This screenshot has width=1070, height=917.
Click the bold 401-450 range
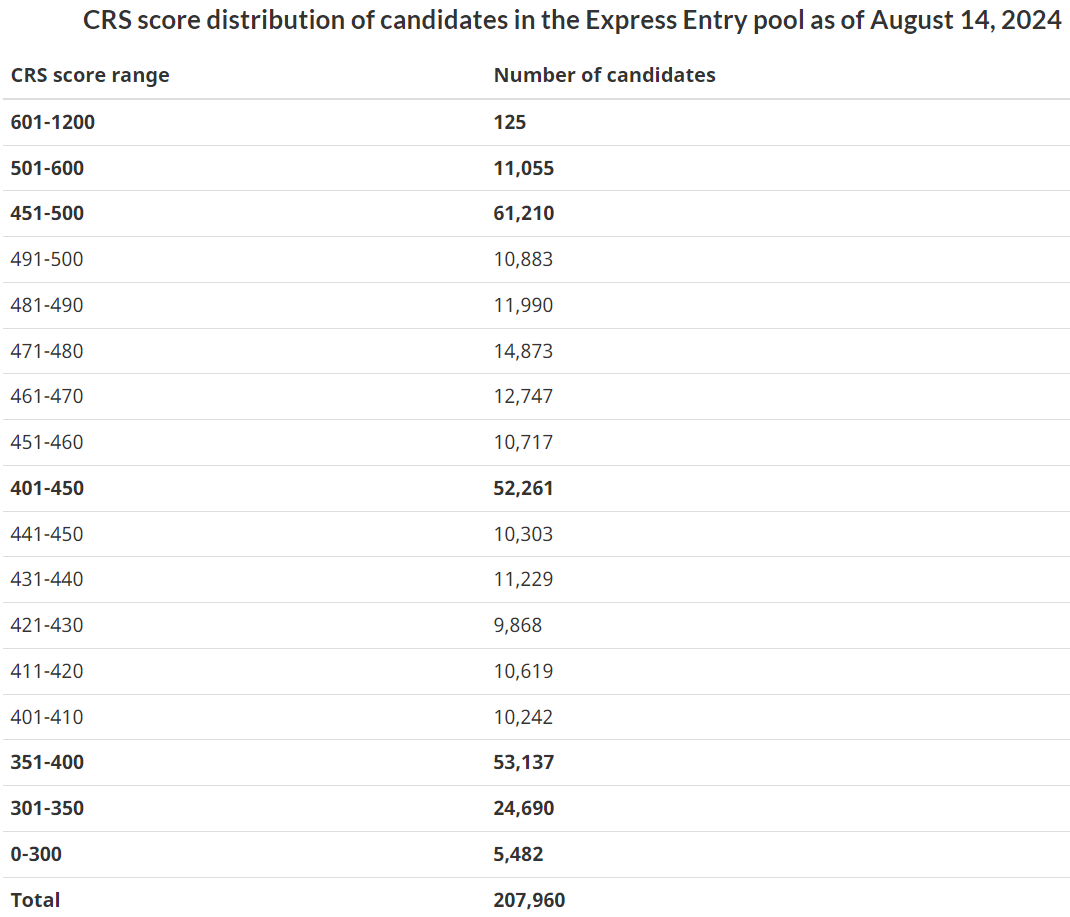47,488
